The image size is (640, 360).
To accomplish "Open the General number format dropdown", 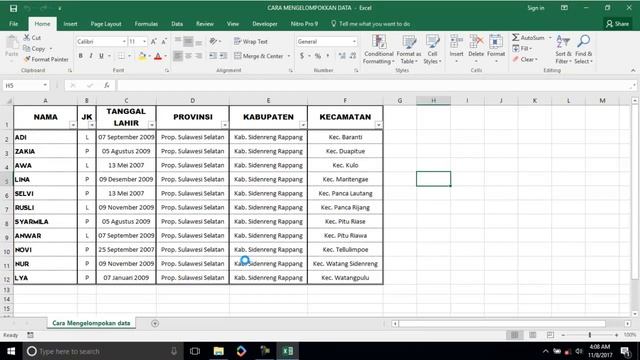I will (354, 42).
